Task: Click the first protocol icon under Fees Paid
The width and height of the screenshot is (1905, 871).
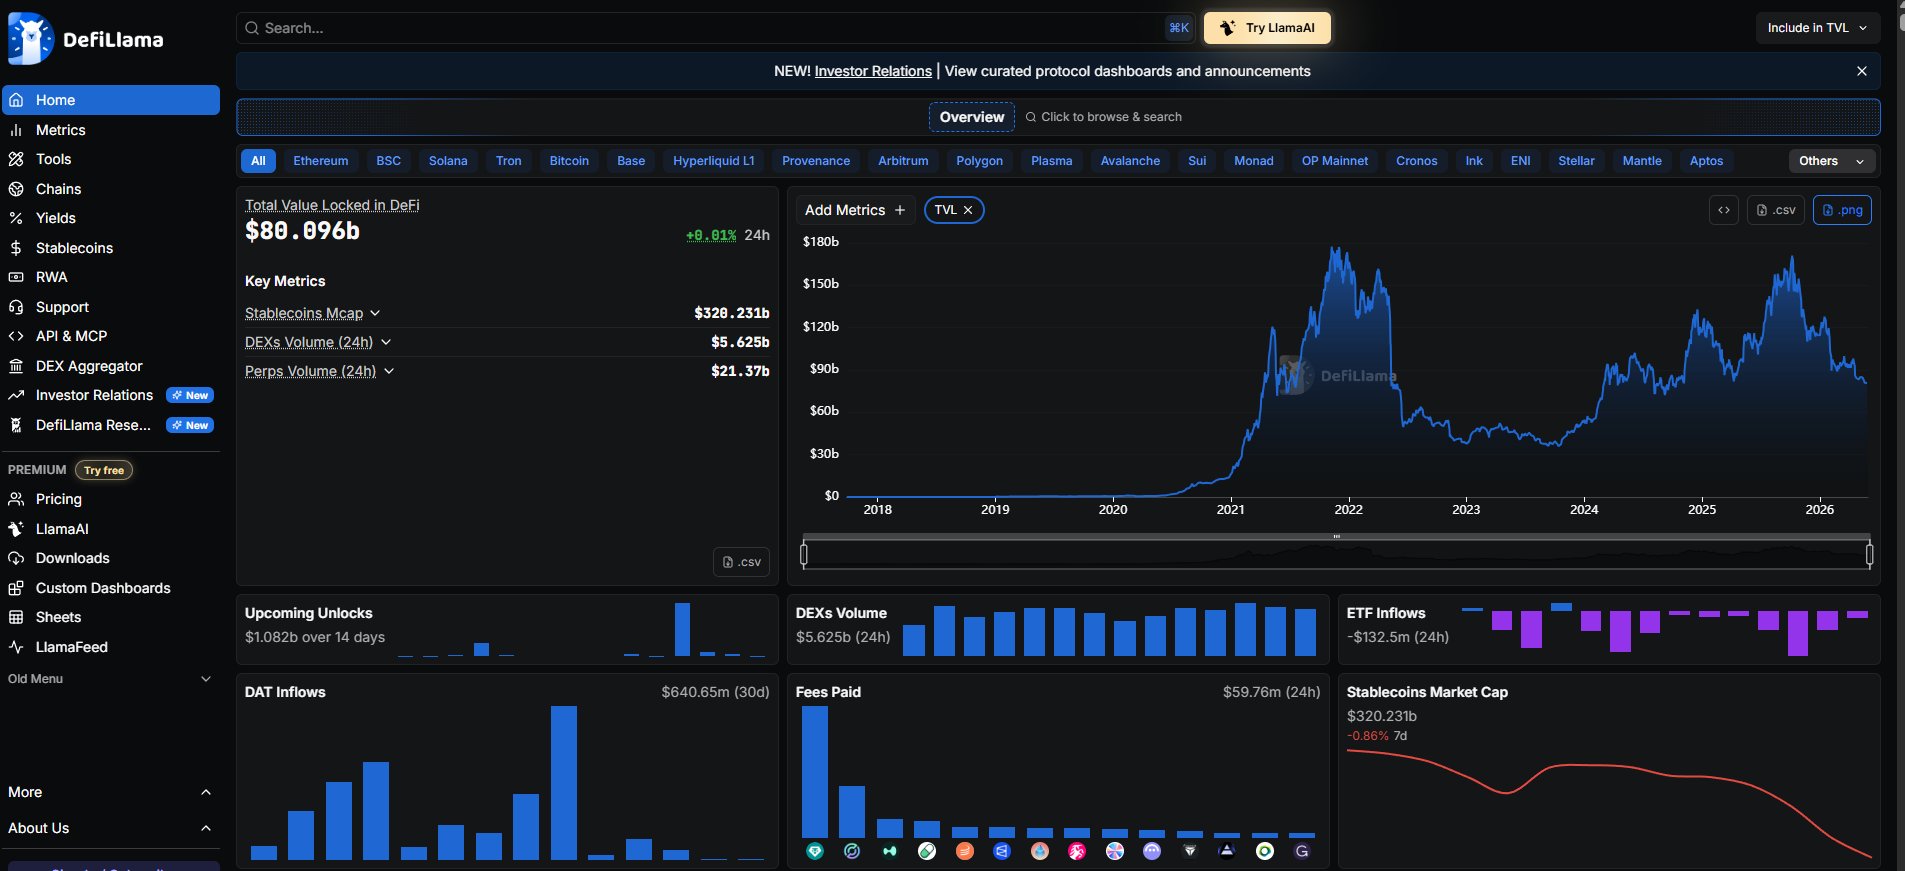Action: click(x=815, y=851)
